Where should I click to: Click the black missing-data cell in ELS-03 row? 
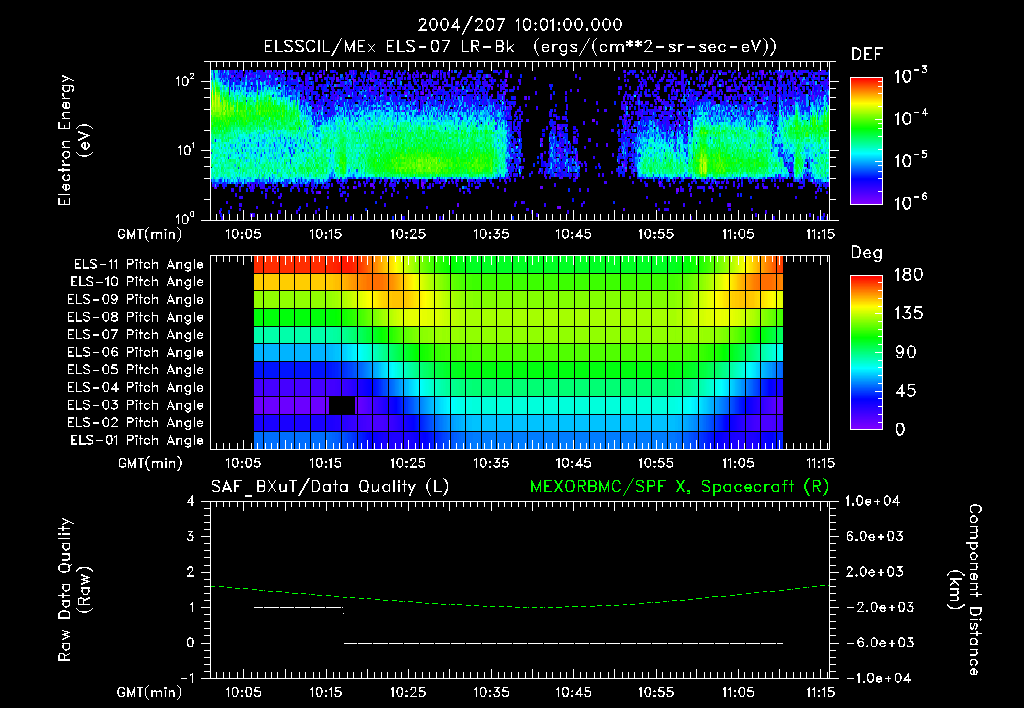(x=342, y=405)
